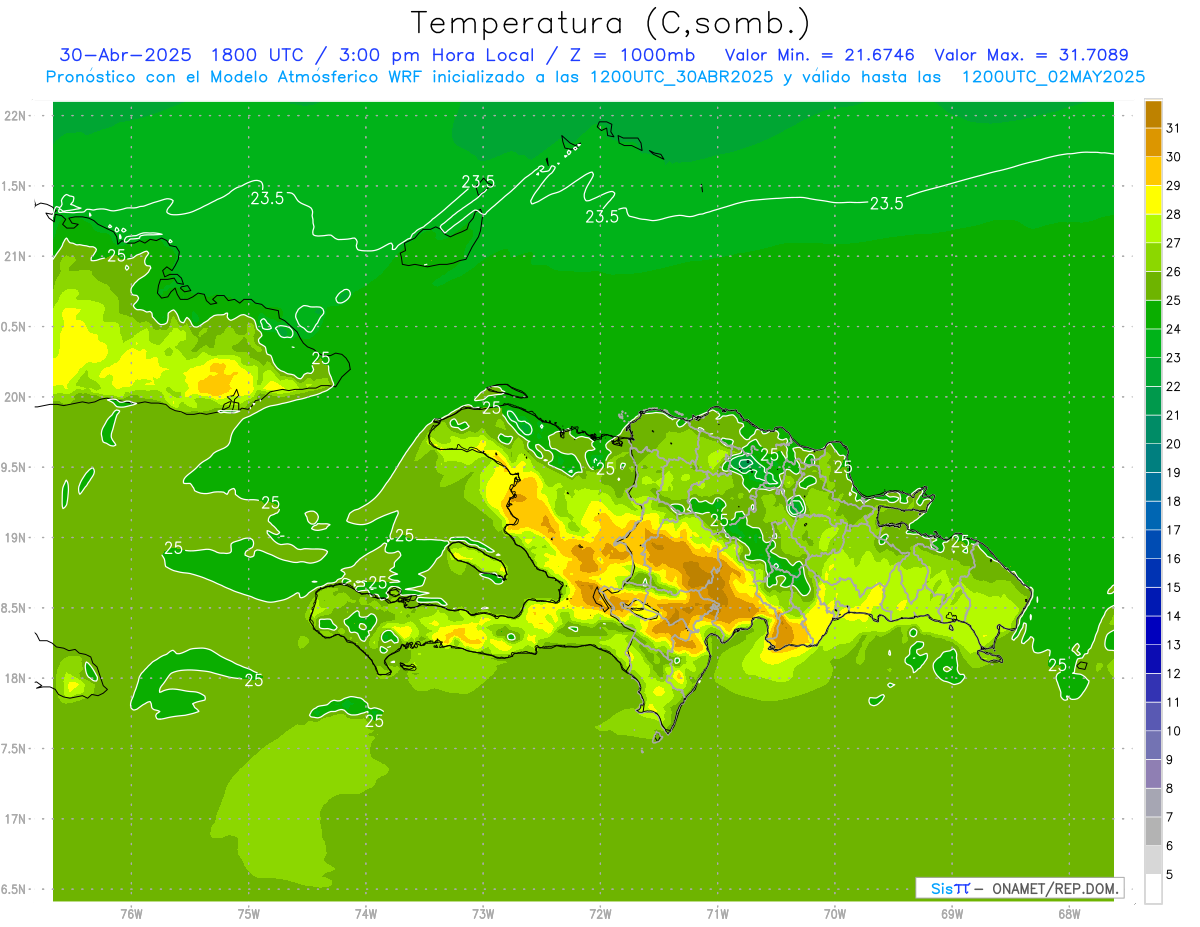Click the dark orange-brown swatch above colorbar value 31

(x=1153, y=114)
